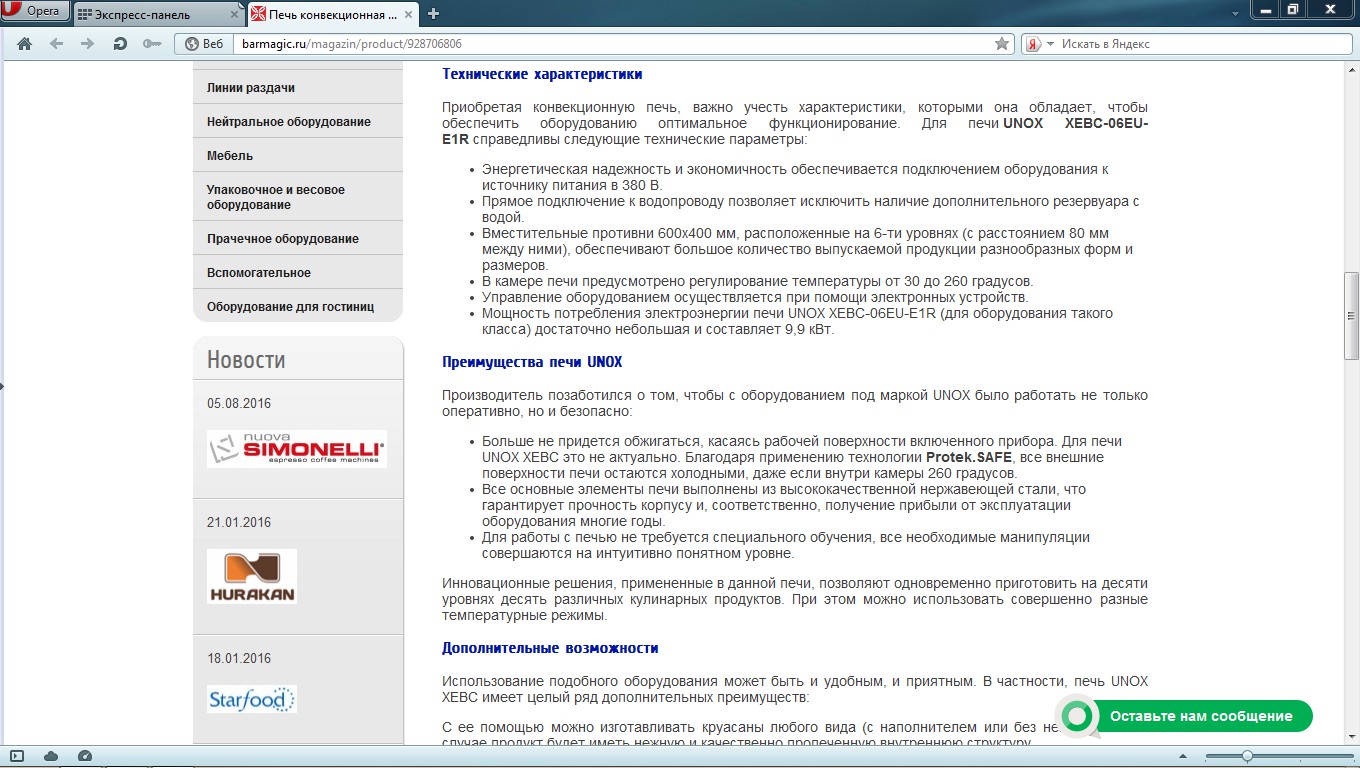This screenshot has width=1360, height=768.
Task: Bookmark this page with the star
Action: click(1002, 44)
